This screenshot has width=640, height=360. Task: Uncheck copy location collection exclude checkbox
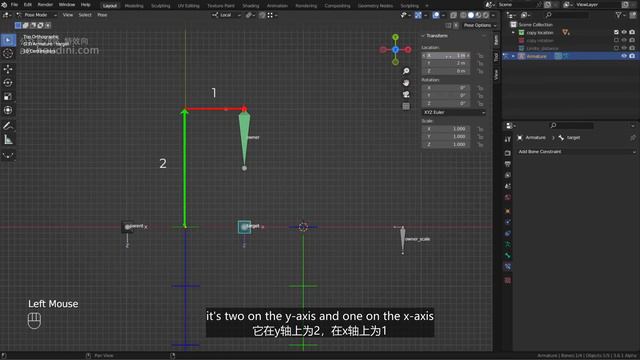[616, 32]
